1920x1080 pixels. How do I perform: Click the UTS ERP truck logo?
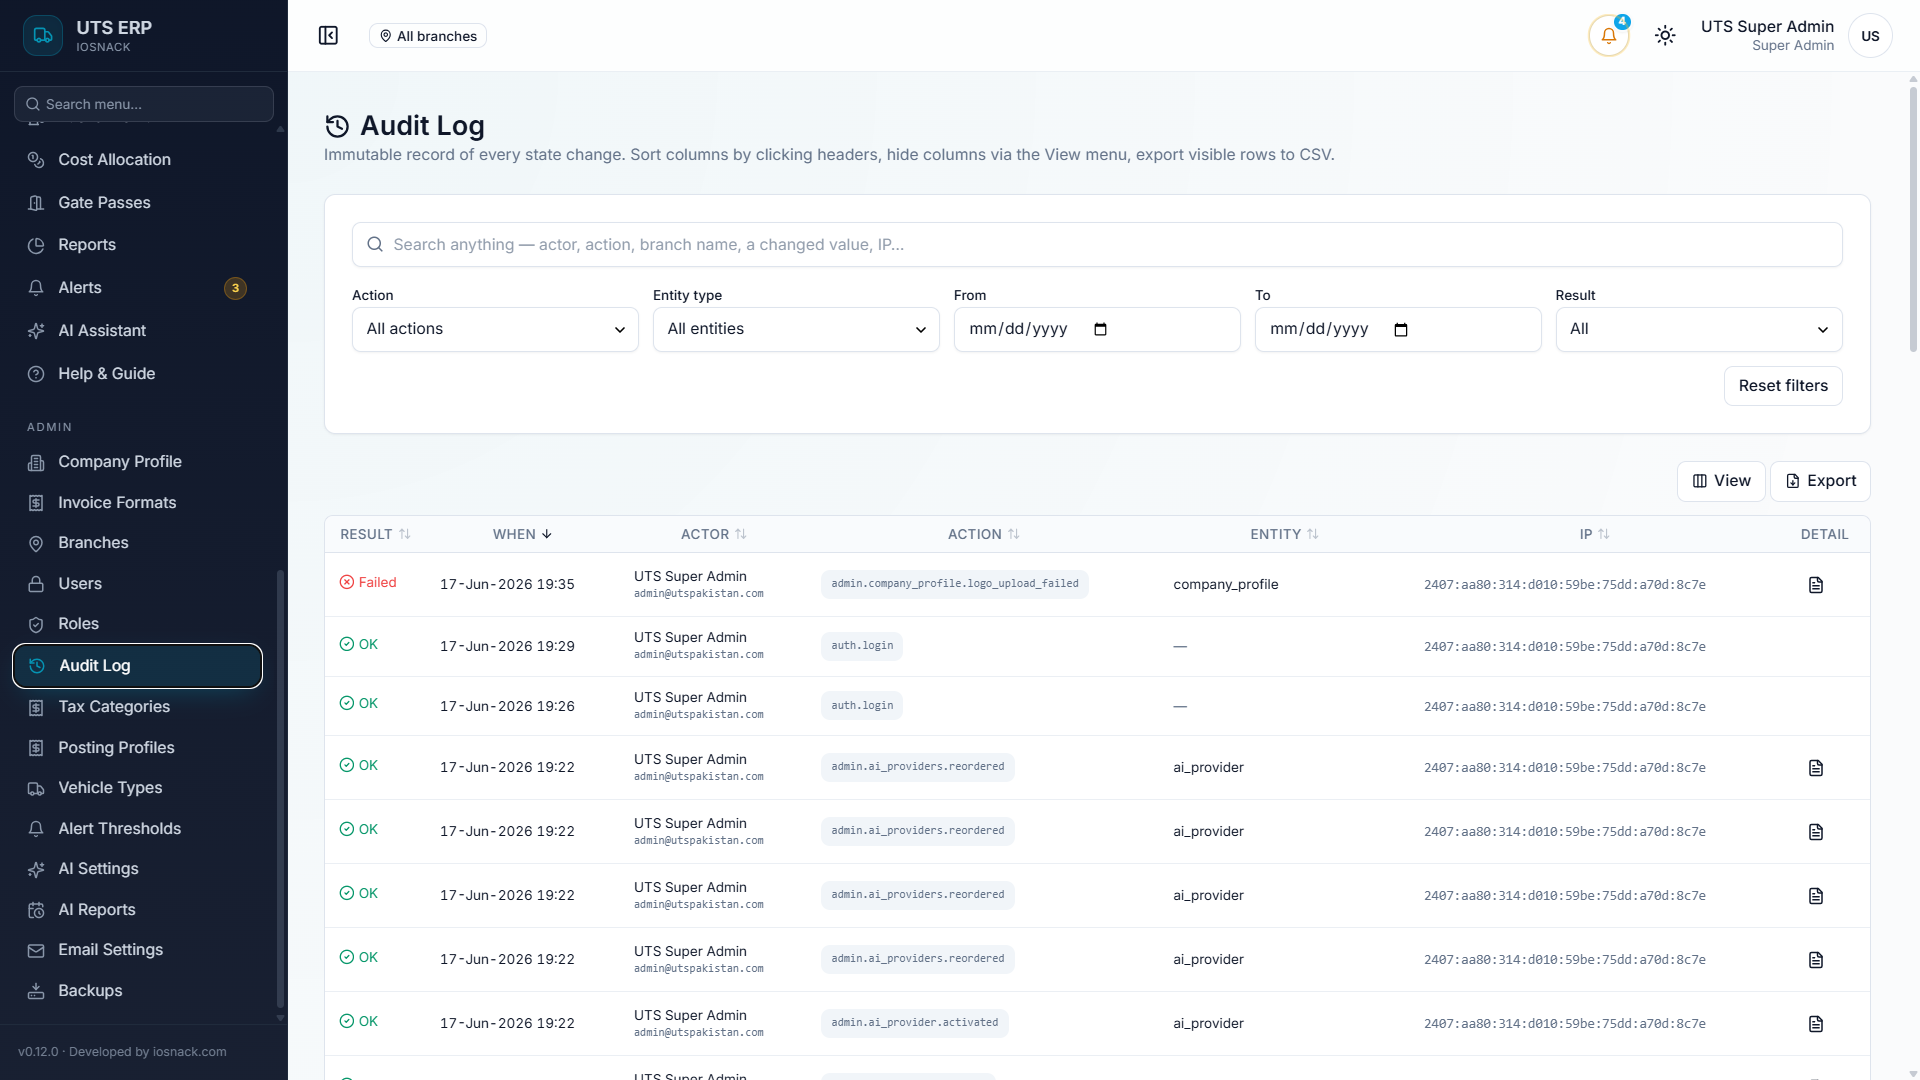coord(43,36)
